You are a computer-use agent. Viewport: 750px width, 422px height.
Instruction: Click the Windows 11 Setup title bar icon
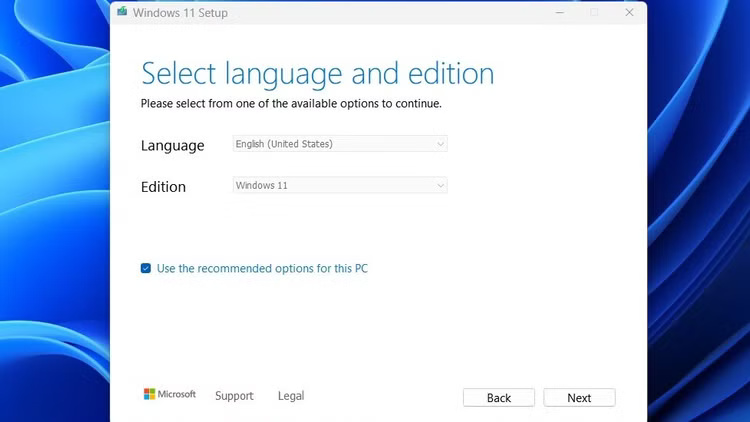[122, 11]
